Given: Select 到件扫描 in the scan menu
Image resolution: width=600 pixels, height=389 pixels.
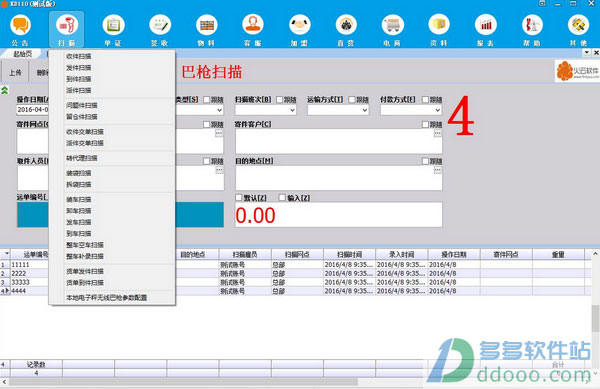Looking at the screenshot, I should coord(78,79).
